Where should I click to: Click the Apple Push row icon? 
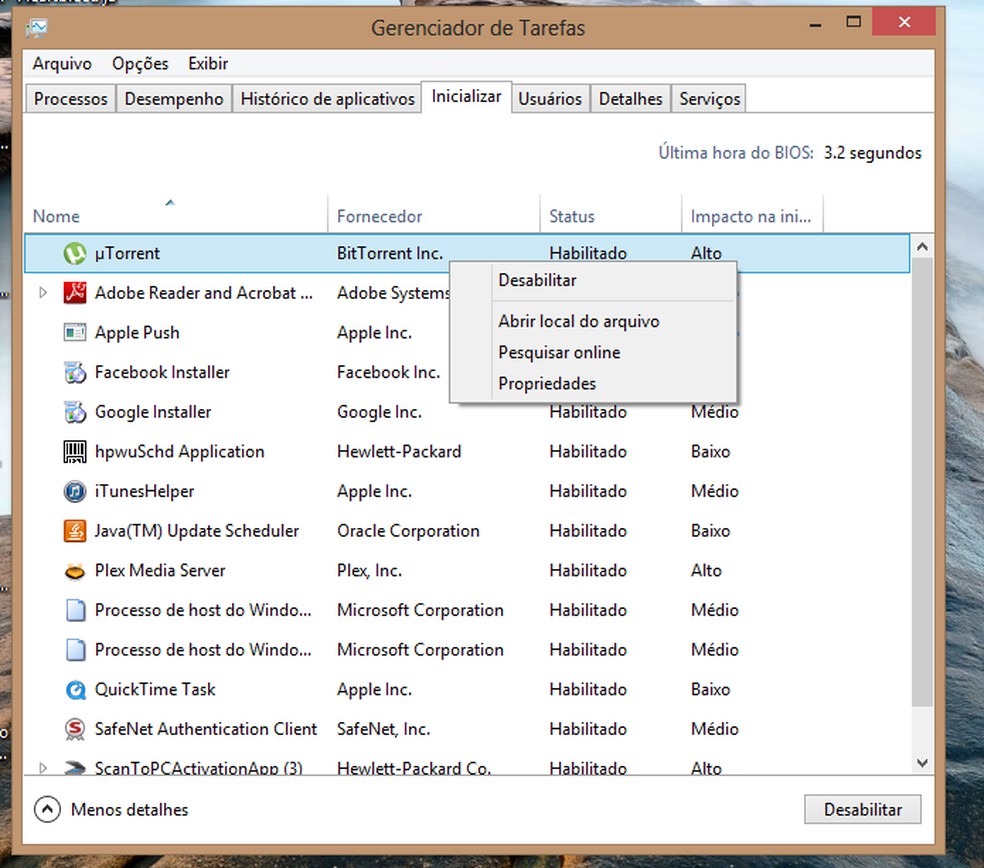(75, 333)
